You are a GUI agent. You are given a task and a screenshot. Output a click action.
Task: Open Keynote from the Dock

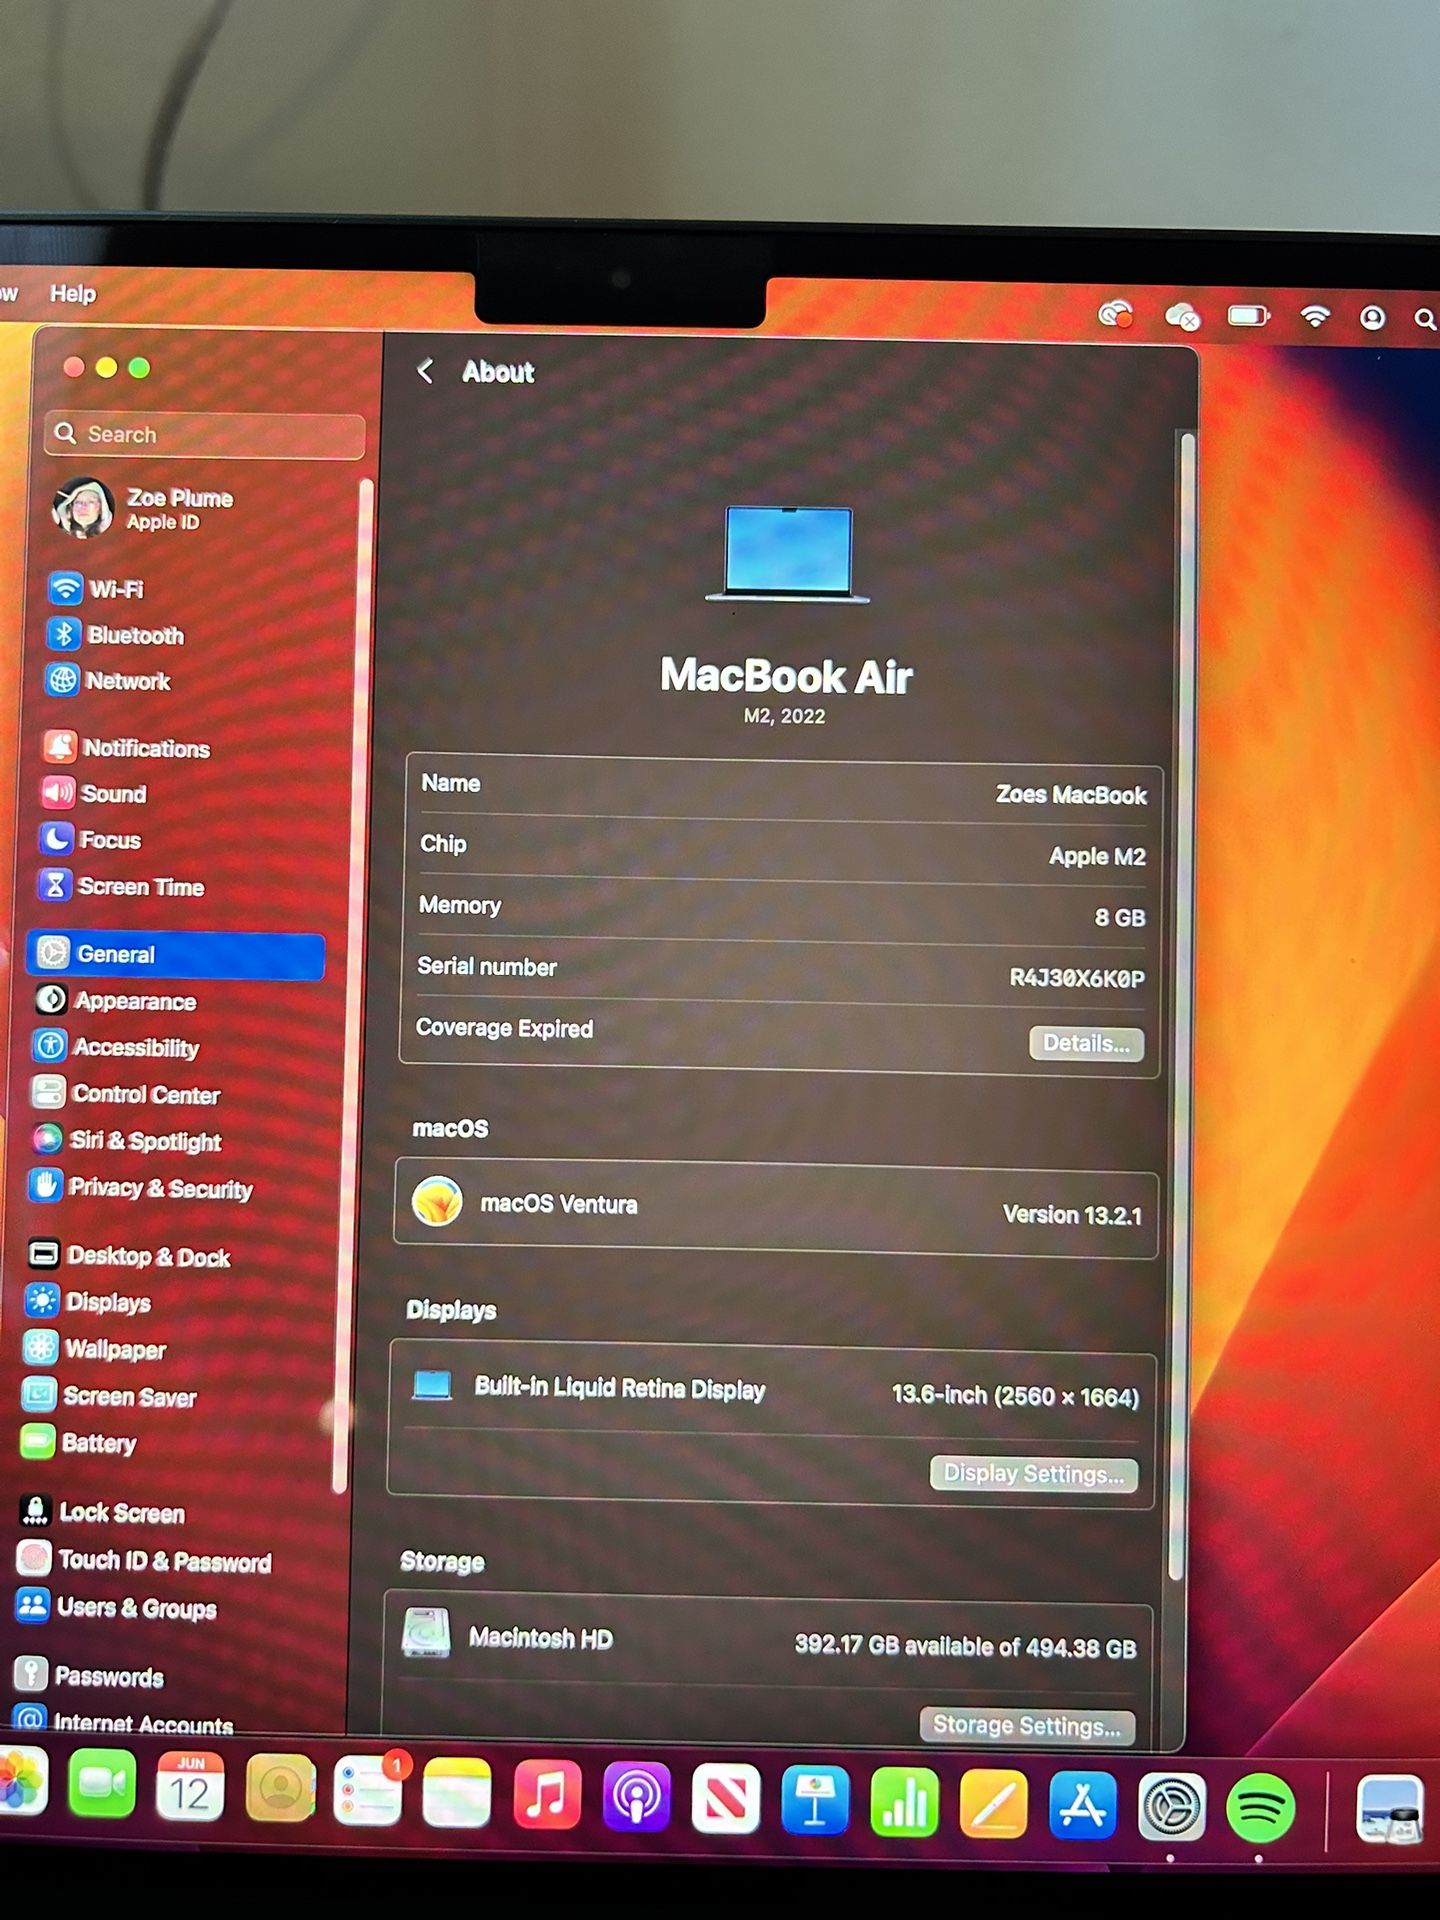815,1800
